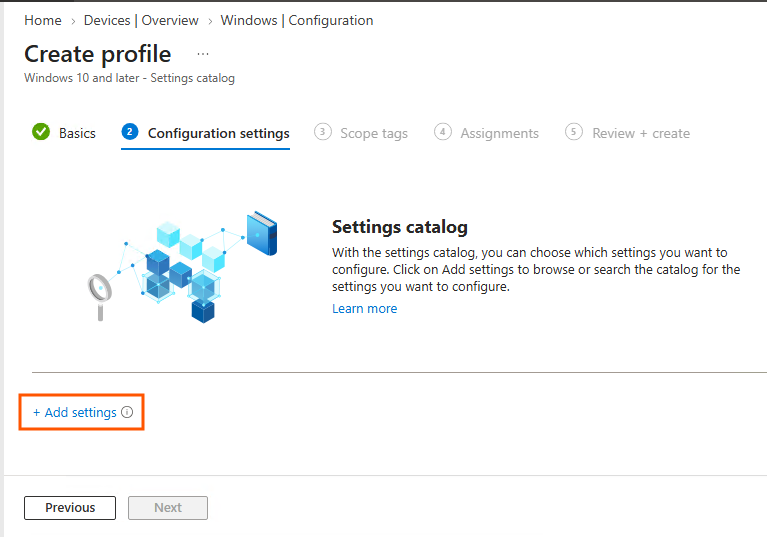Open the ellipsis menu beside Create profile
Viewport: 767px width, 537px height.
pyautogui.click(x=203, y=54)
